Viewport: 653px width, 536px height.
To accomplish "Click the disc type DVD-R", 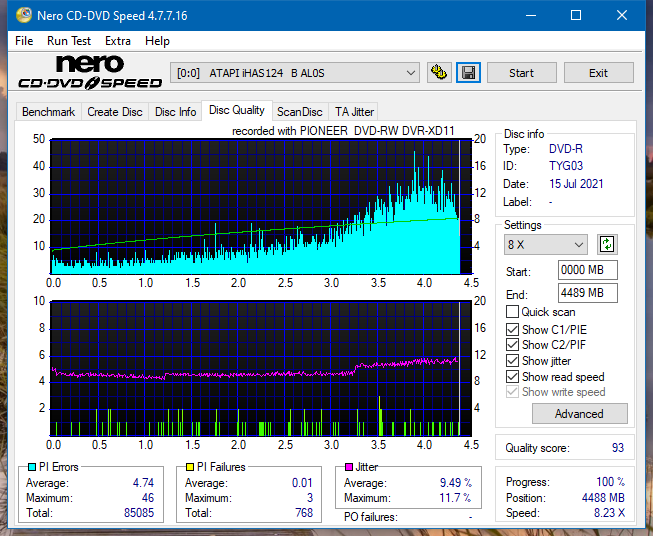I will point(566,149).
